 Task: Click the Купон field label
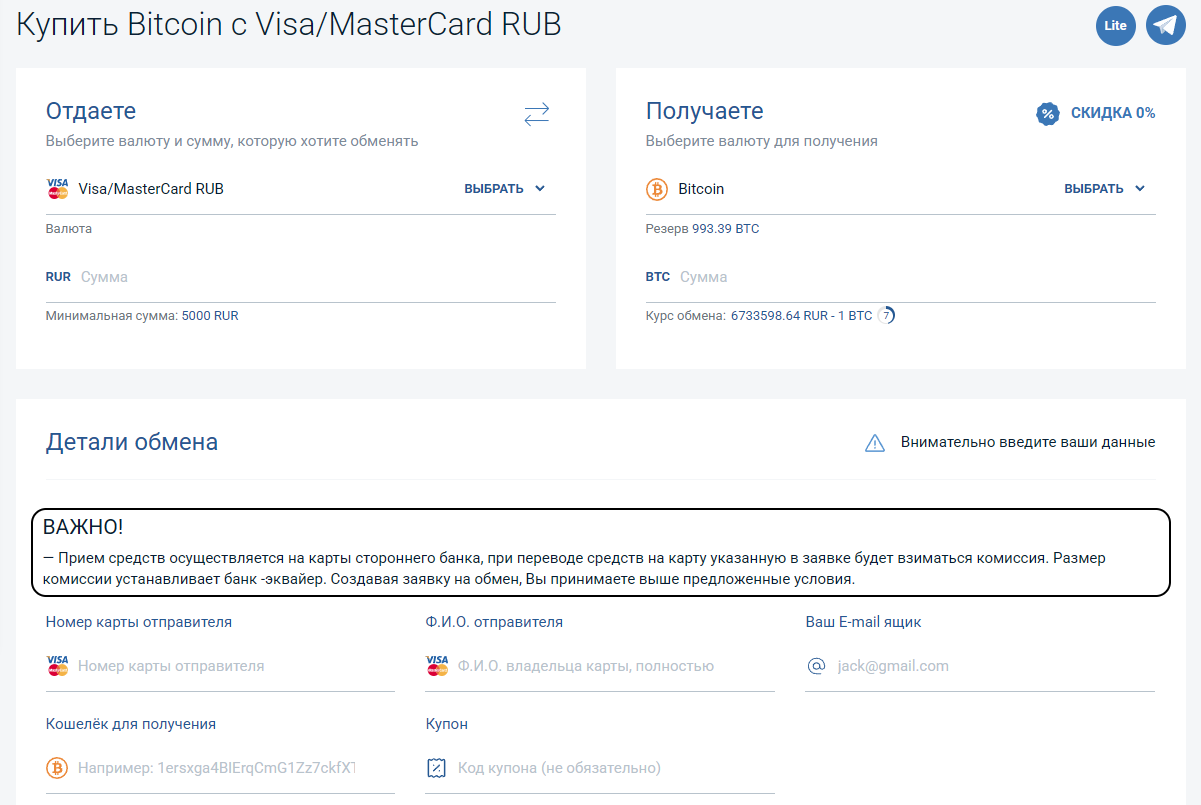pos(447,724)
